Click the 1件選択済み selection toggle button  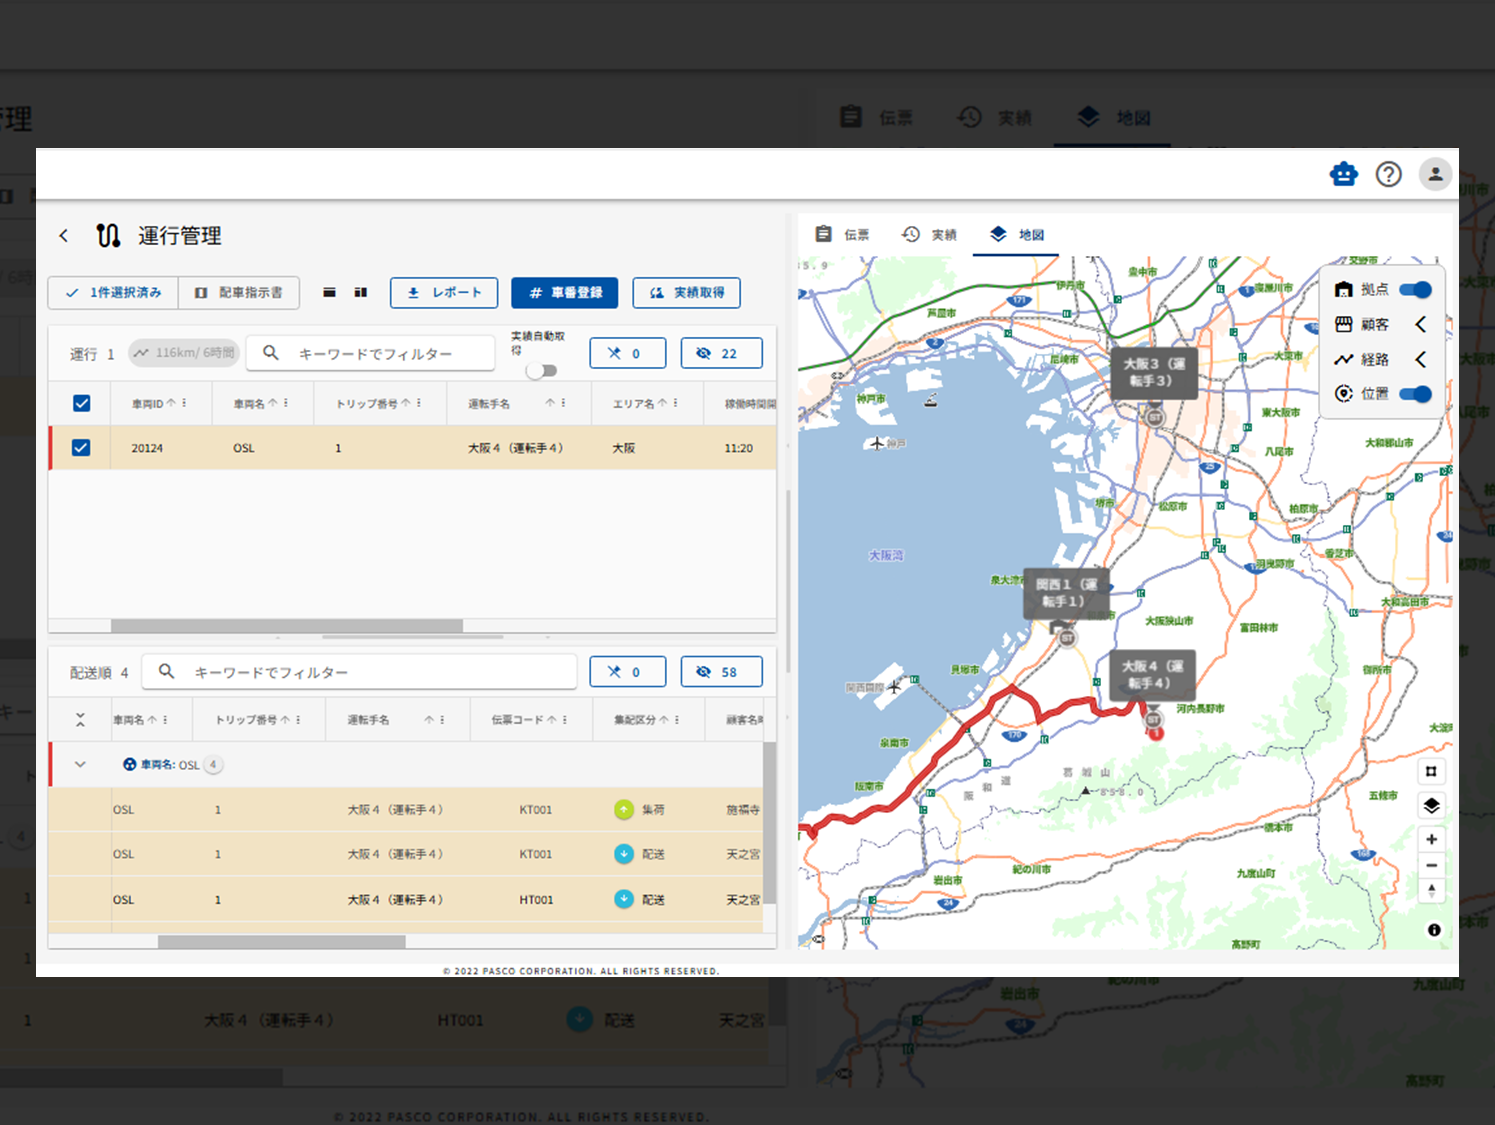(113, 293)
